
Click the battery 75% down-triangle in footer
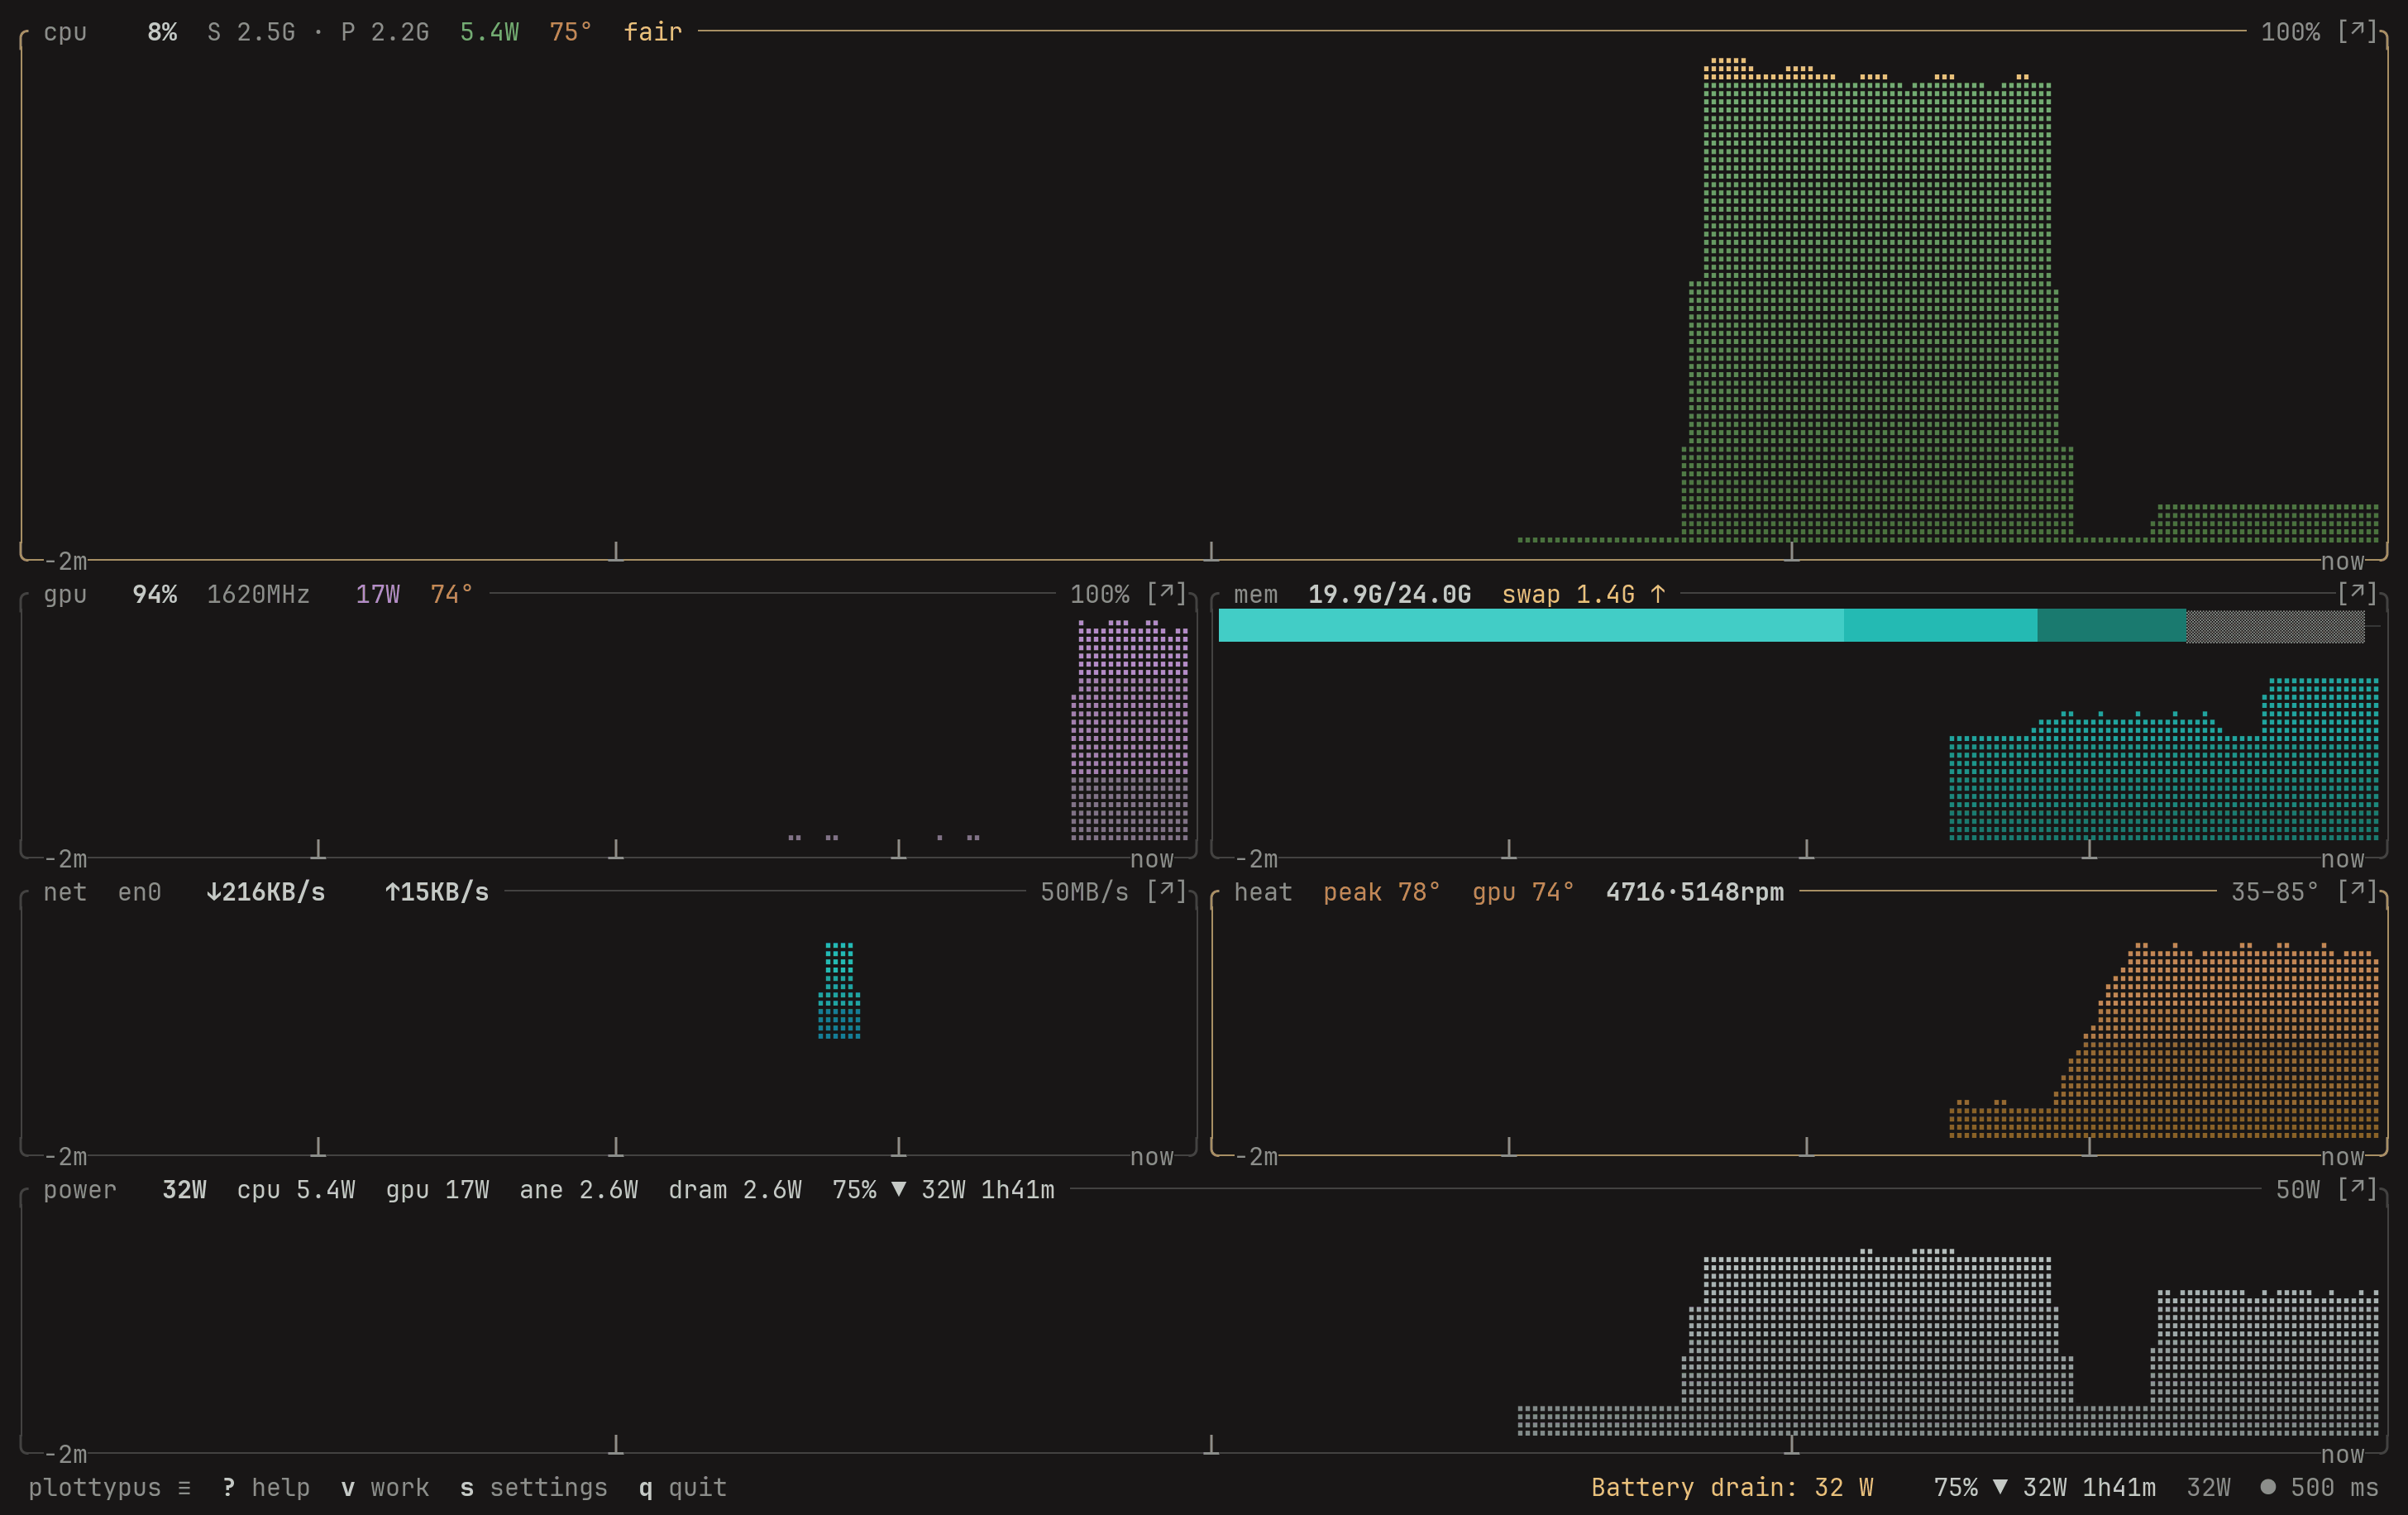click(x=2000, y=1487)
